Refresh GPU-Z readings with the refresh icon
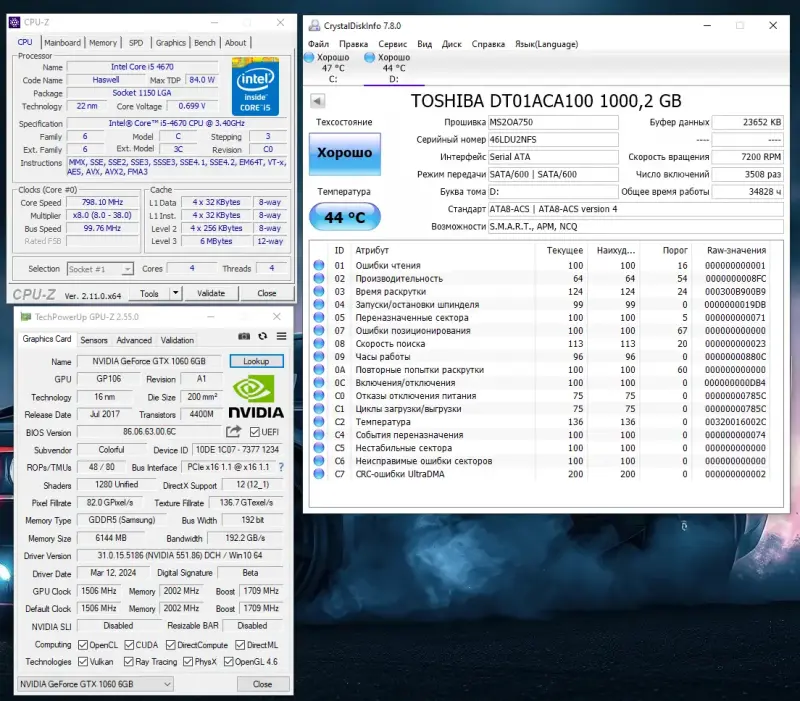The width and height of the screenshot is (800, 701). point(263,336)
